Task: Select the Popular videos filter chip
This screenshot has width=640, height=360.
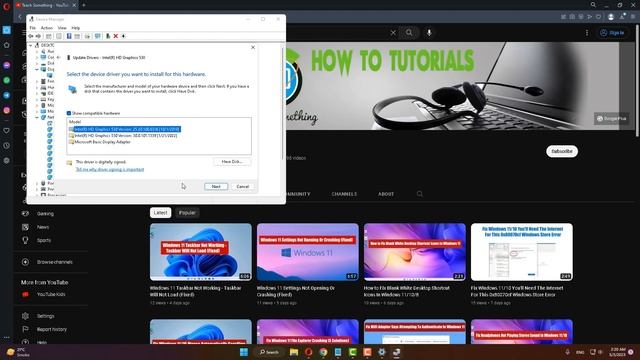Action: click(187, 213)
